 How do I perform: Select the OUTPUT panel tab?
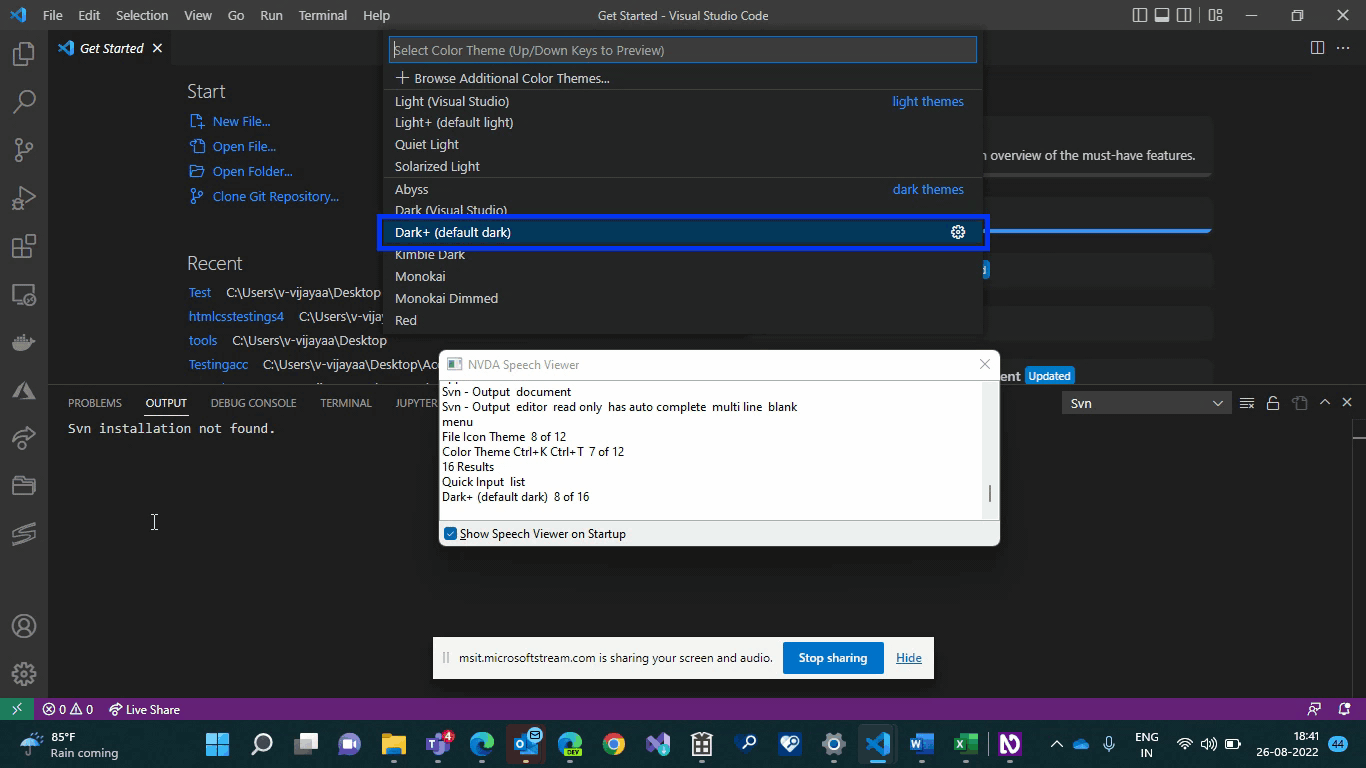[x=166, y=403]
